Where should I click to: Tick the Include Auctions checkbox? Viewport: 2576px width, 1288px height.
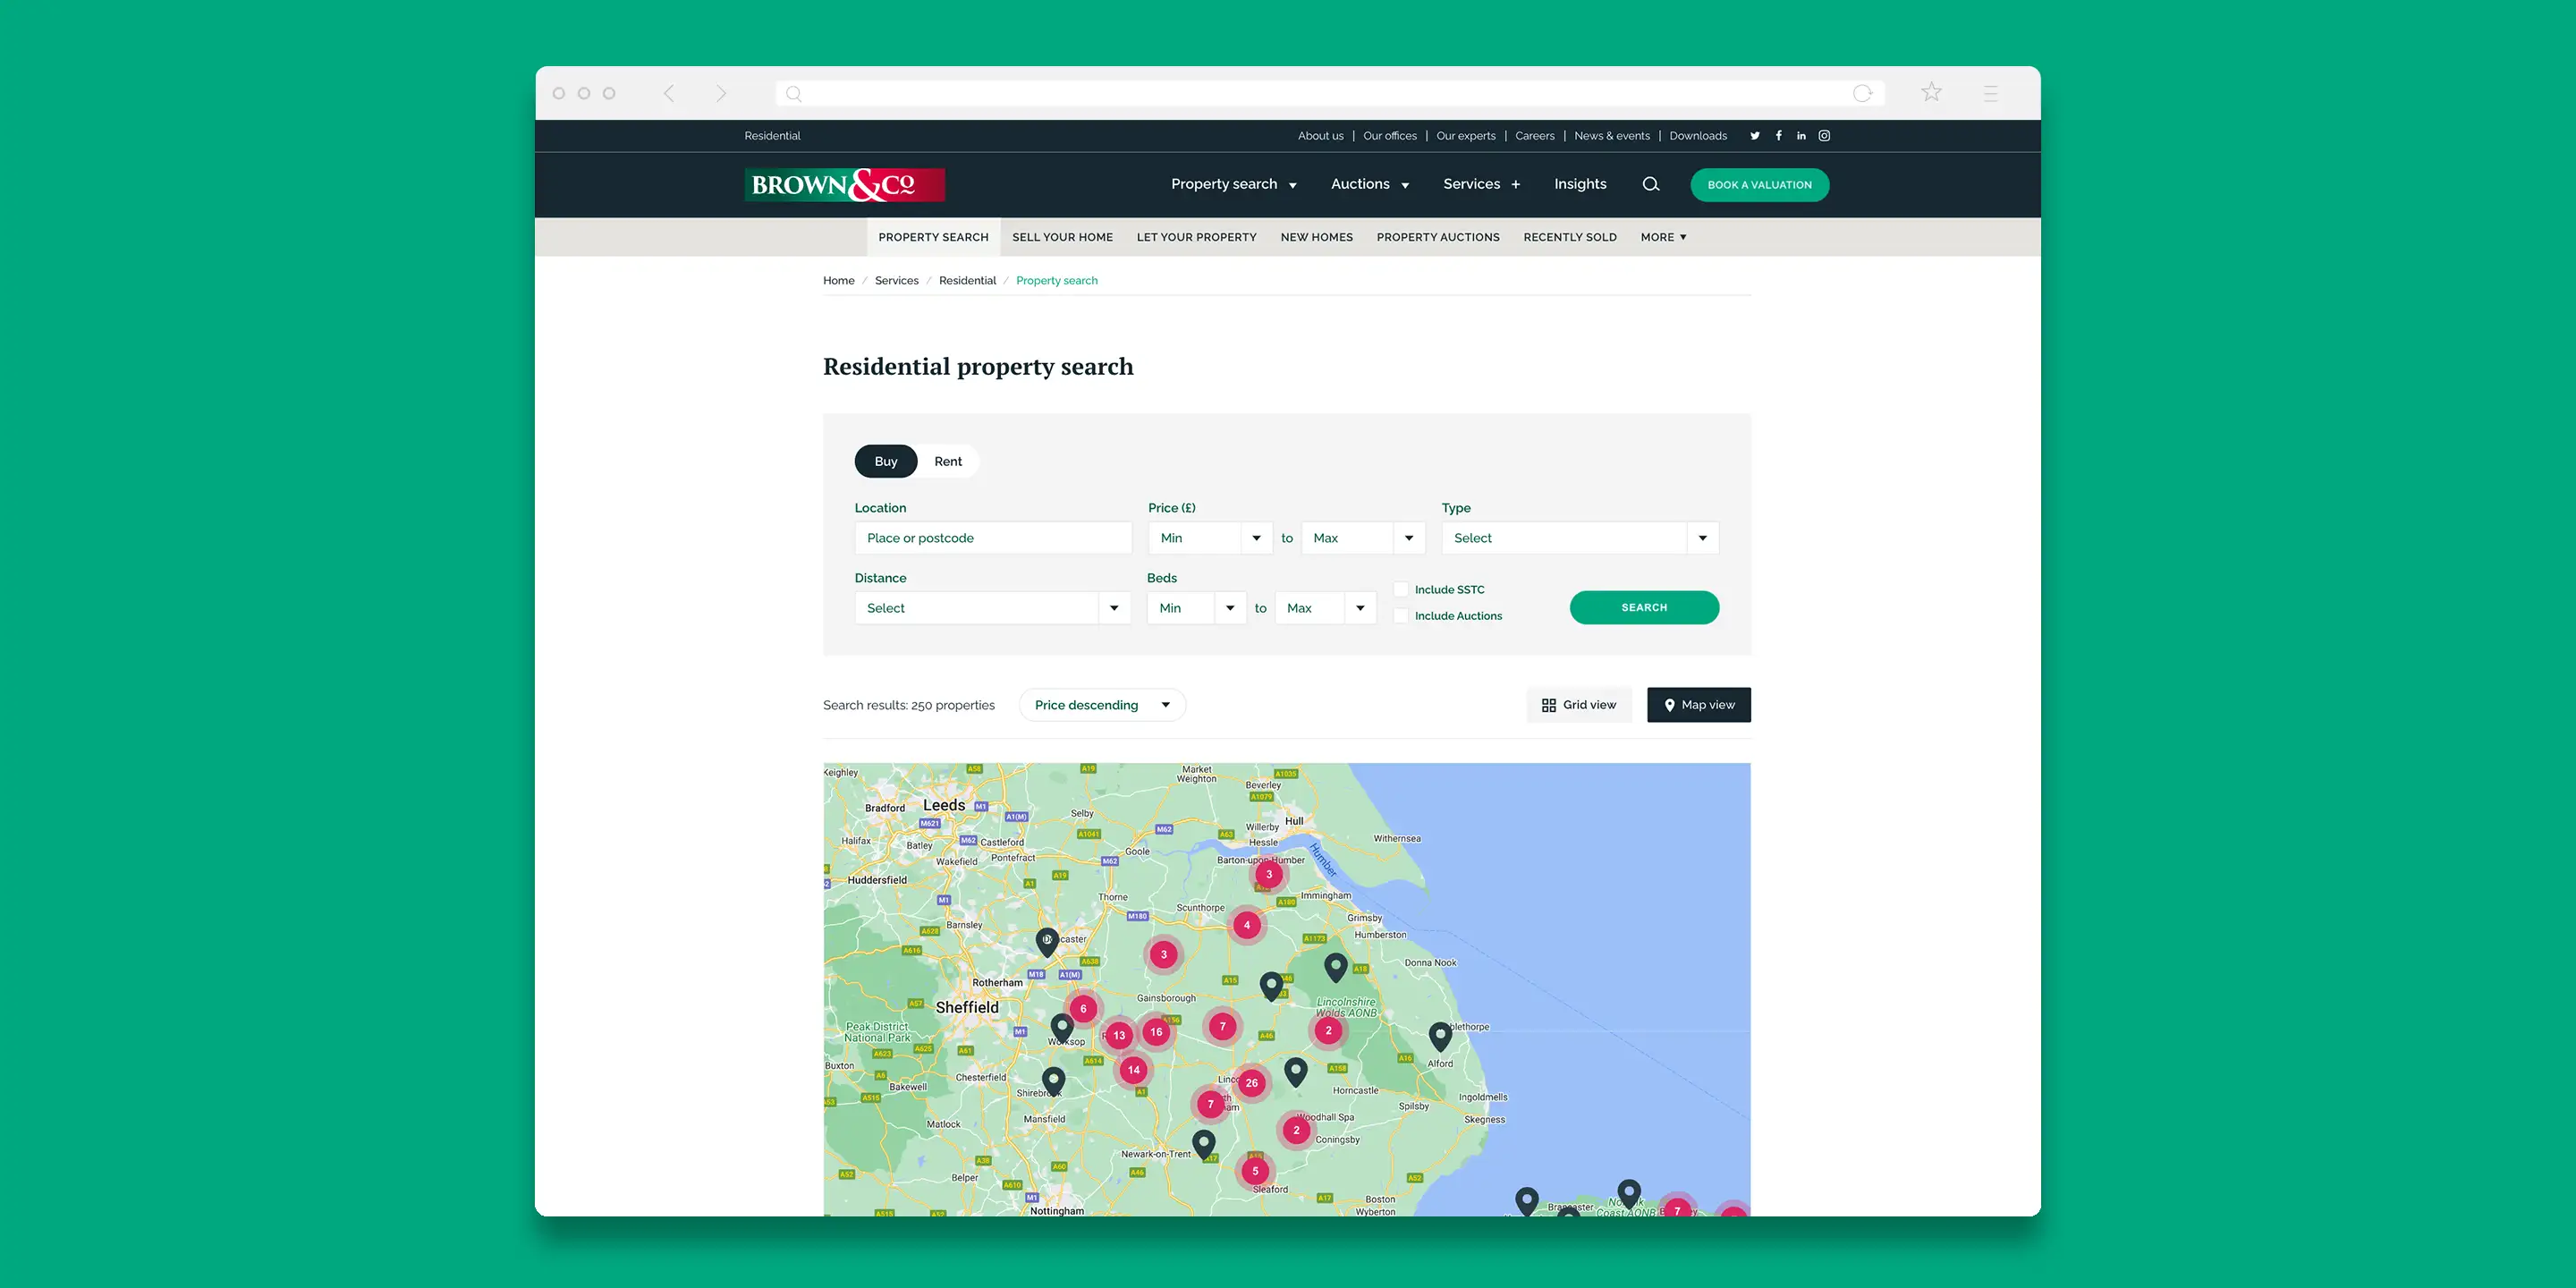tap(1401, 616)
